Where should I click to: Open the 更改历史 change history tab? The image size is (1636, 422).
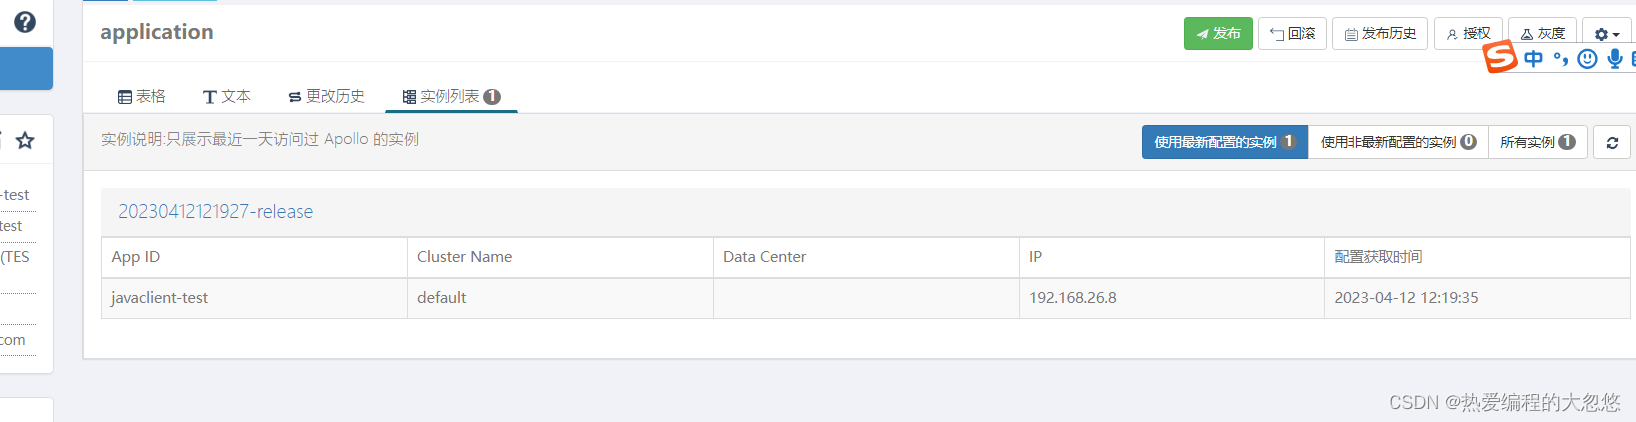[x=326, y=96]
